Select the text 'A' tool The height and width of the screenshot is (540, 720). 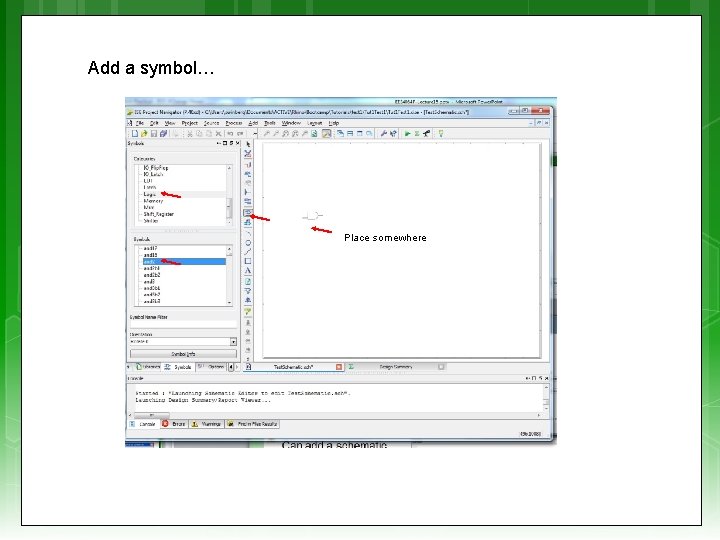[x=248, y=270]
